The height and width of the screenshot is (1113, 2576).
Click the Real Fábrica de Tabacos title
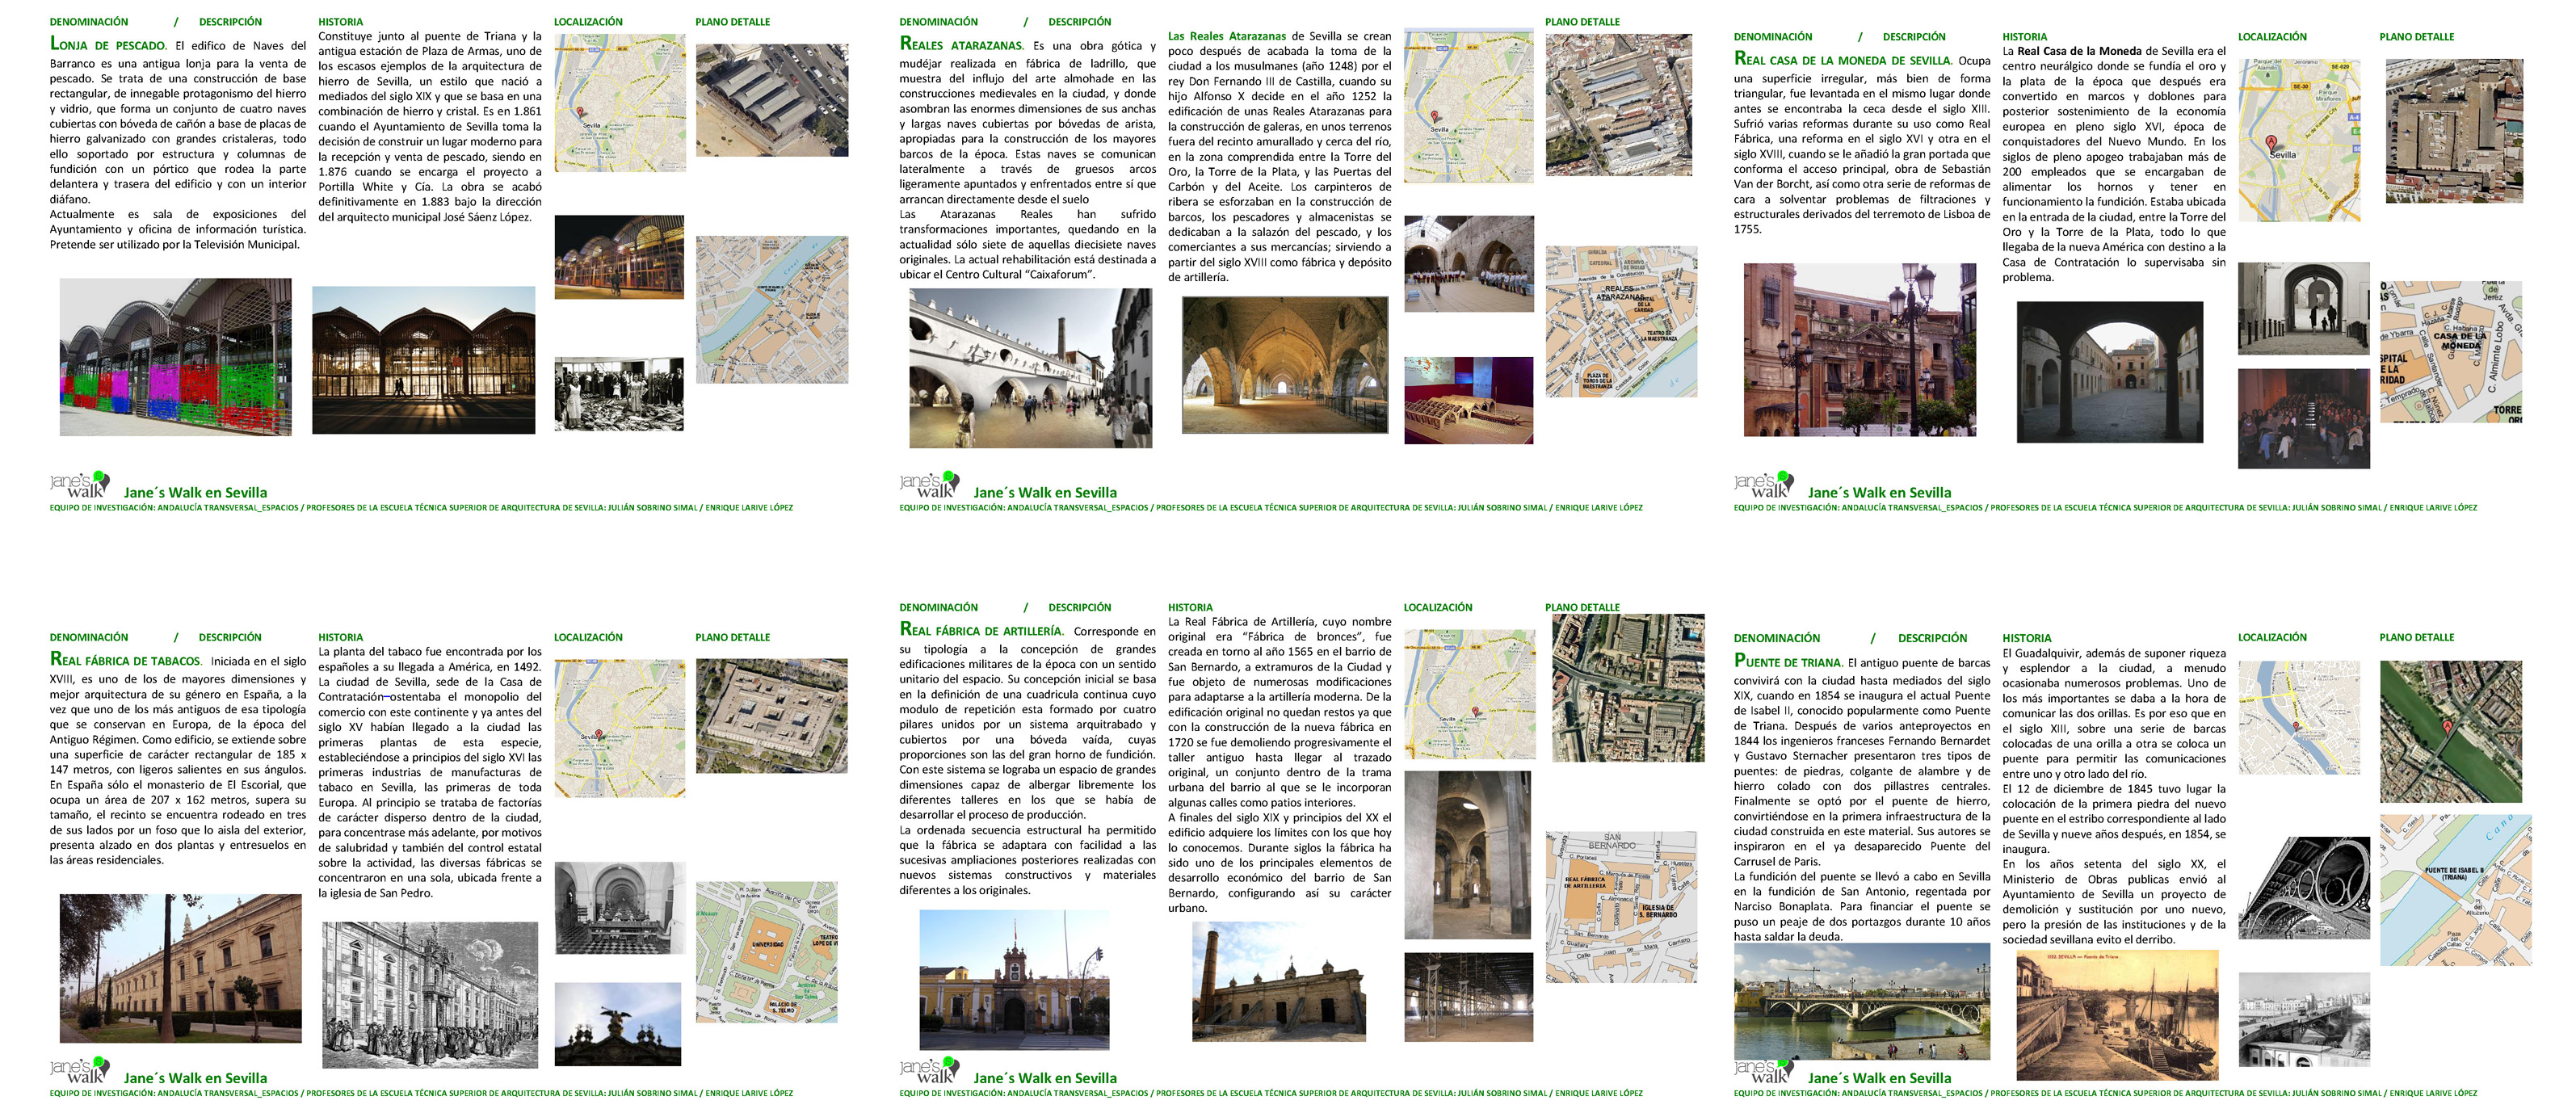point(126,661)
